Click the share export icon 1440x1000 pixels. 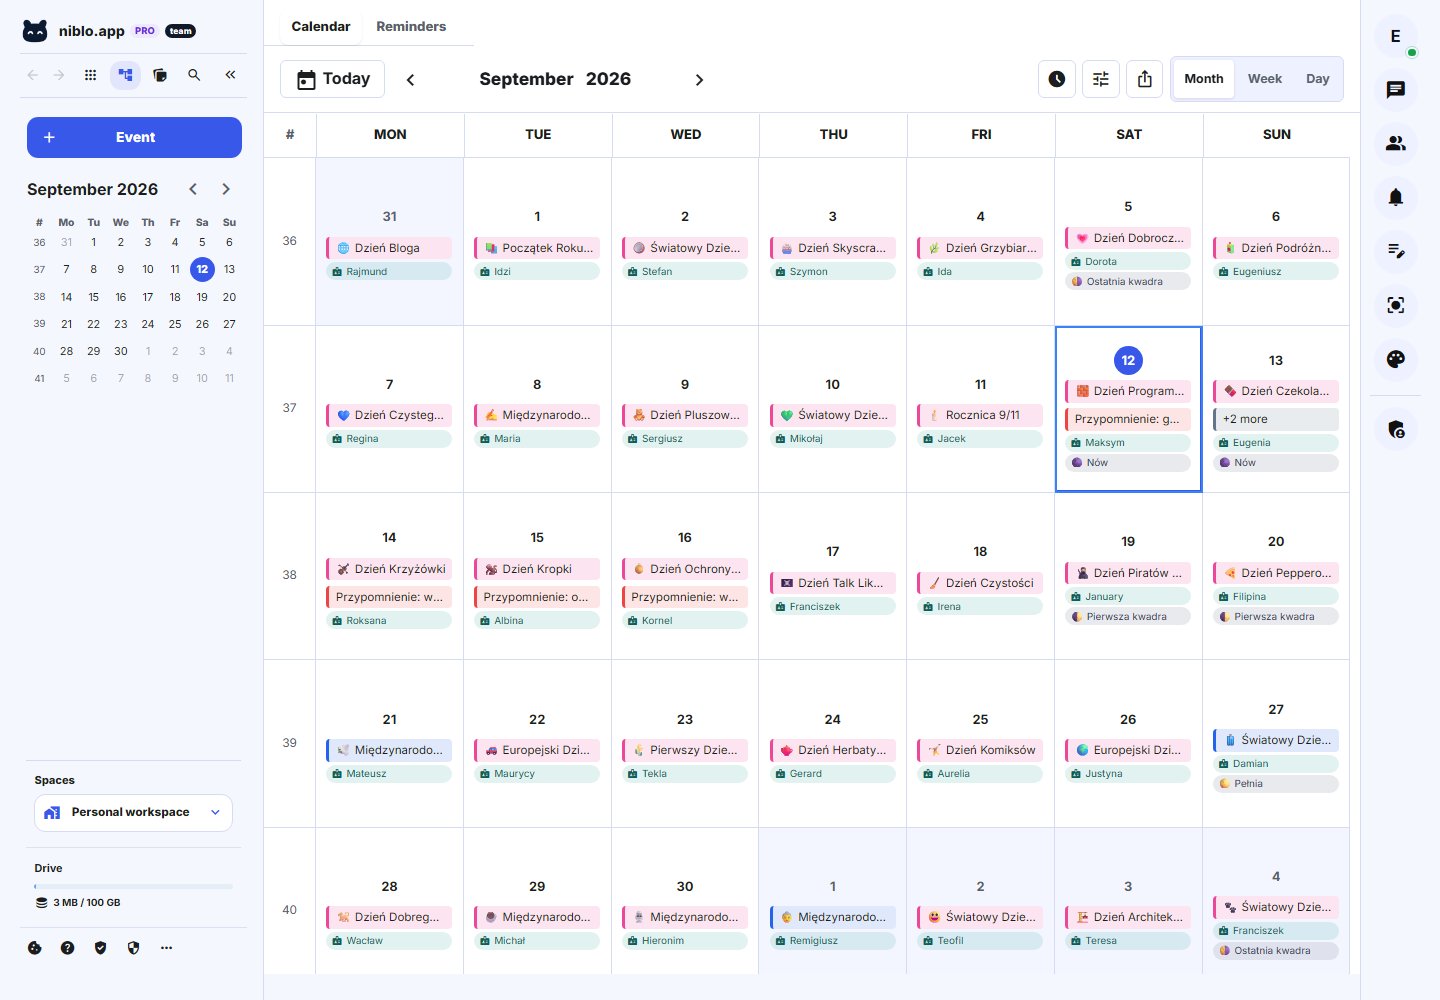(1145, 79)
